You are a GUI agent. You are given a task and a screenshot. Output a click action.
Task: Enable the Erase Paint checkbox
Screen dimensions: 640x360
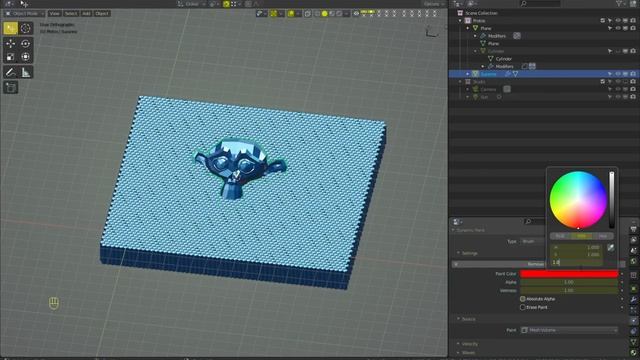(x=522, y=307)
